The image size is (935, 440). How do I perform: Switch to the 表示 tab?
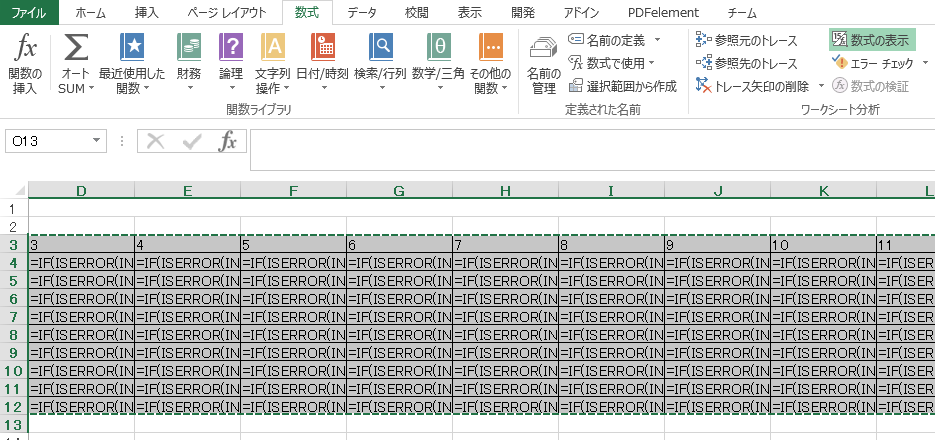point(469,13)
